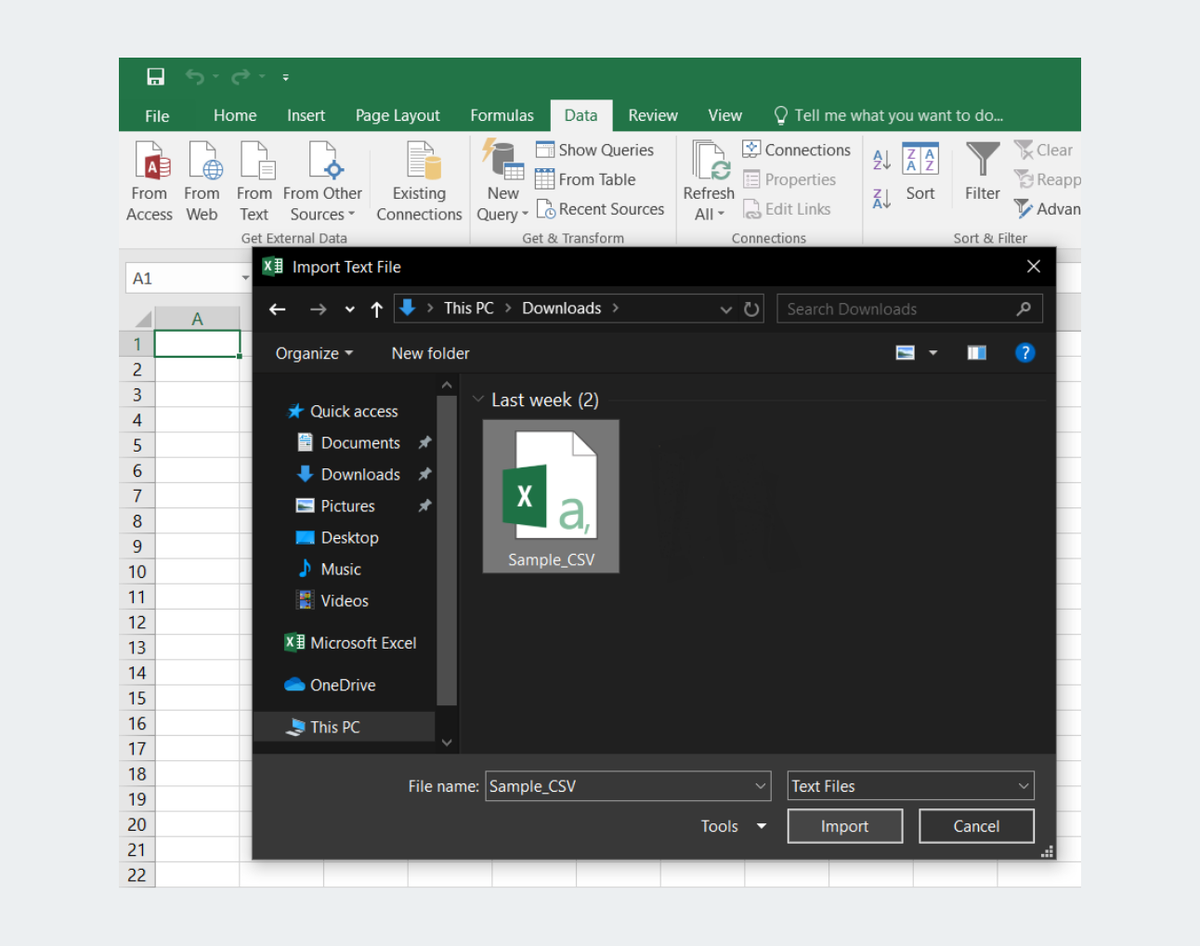Click the Undo arrow in Excel's title bar
Image resolution: width=1200 pixels, height=946 pixels.
click(x=194, y=77)
